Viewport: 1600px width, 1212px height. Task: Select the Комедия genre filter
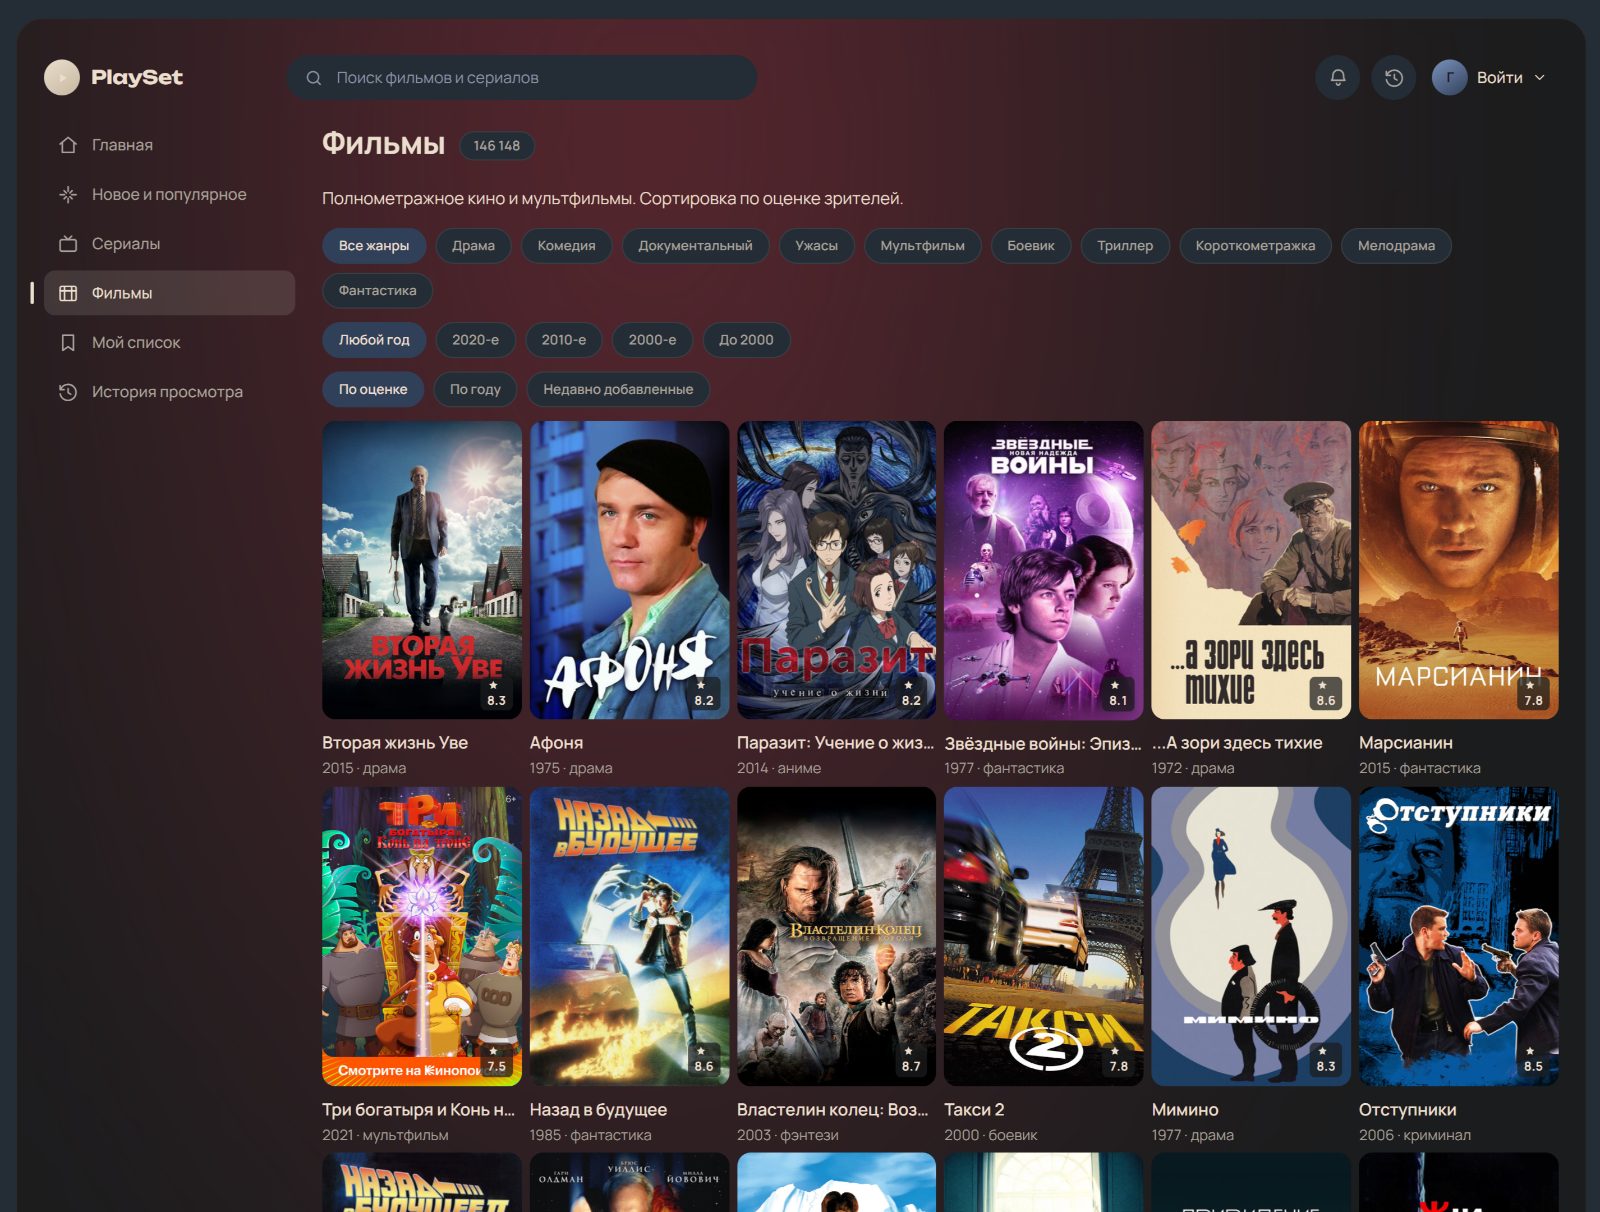[x=566, y=246]
